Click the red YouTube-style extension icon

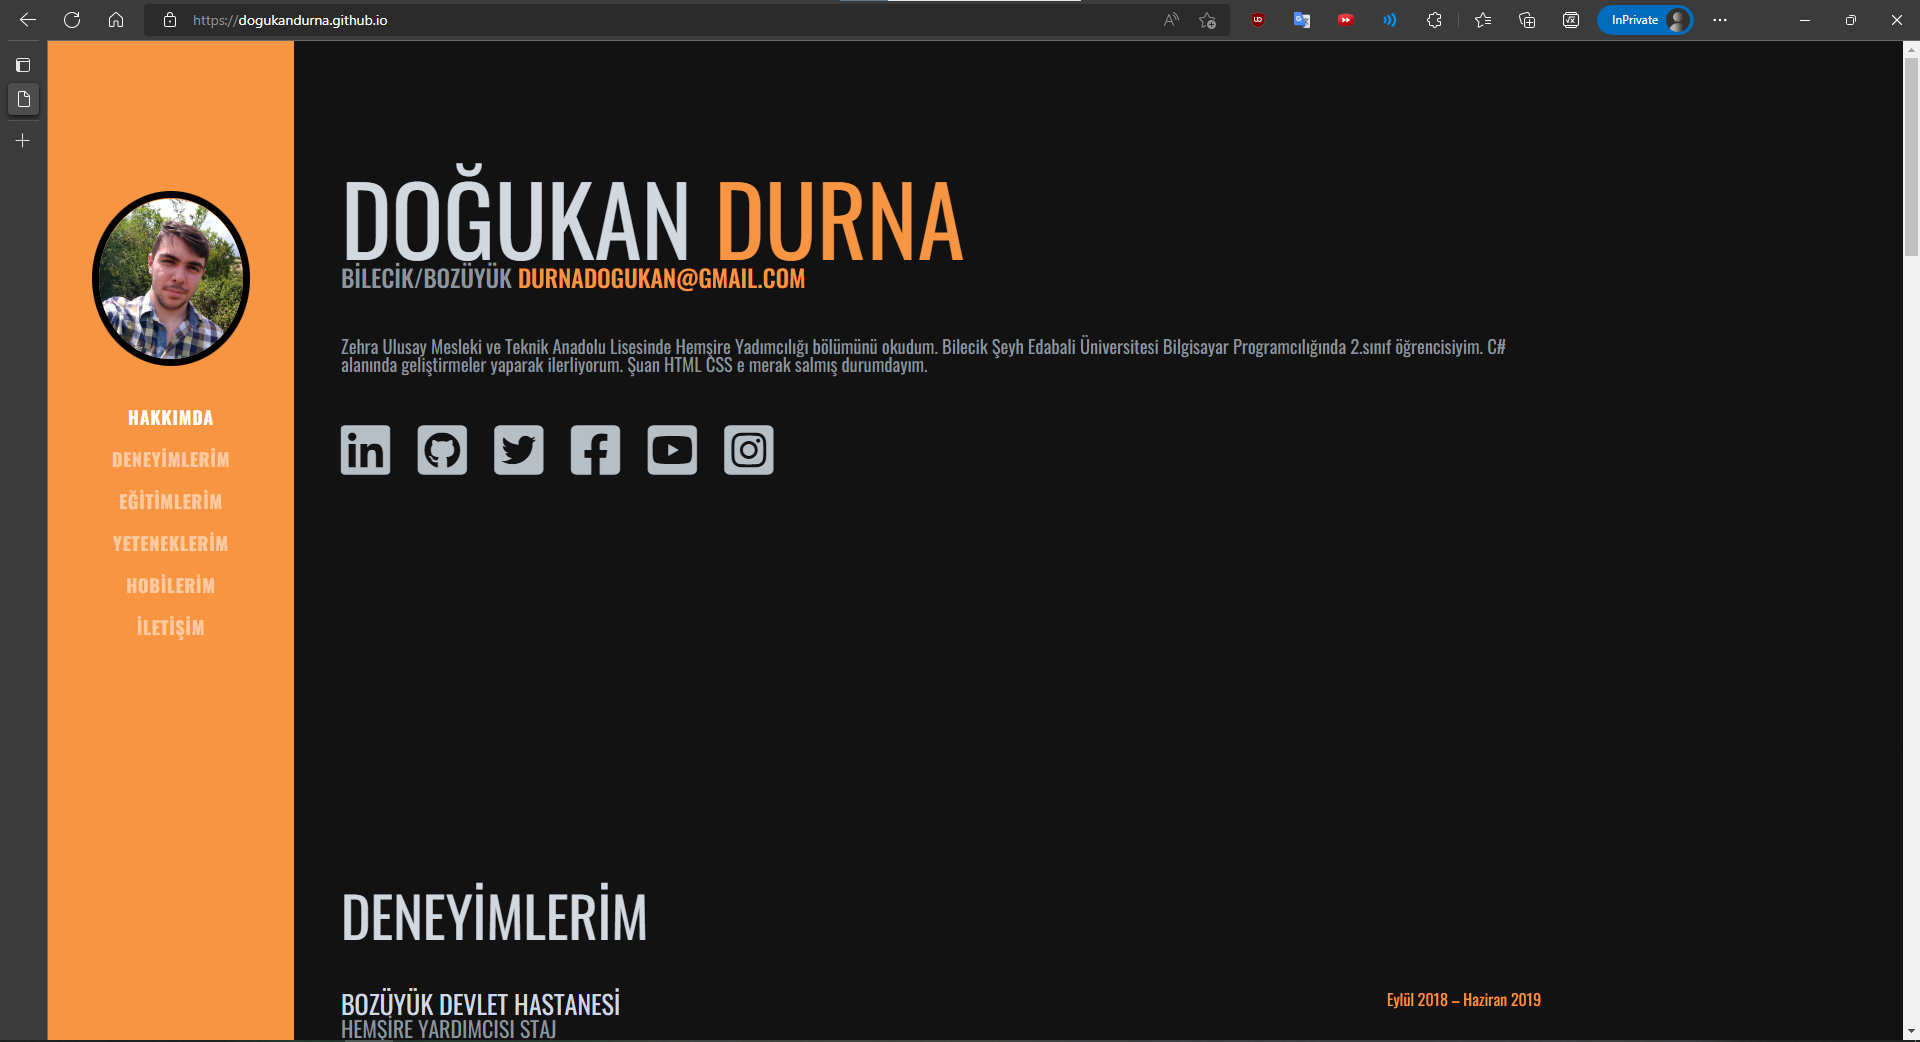click(1346, 20)
